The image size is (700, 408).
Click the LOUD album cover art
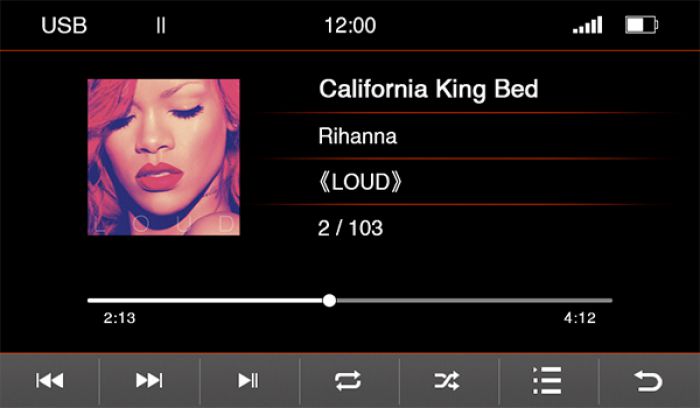tap(163, 157)
